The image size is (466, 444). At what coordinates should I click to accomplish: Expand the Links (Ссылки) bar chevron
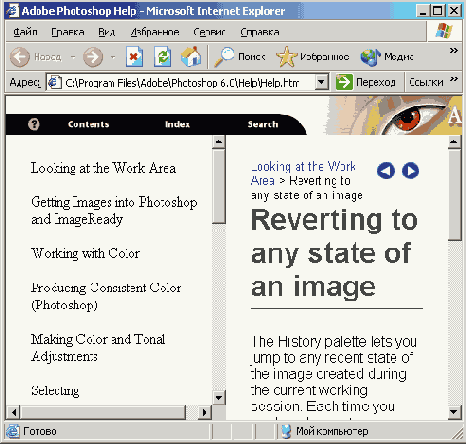[x=453, y=79]
